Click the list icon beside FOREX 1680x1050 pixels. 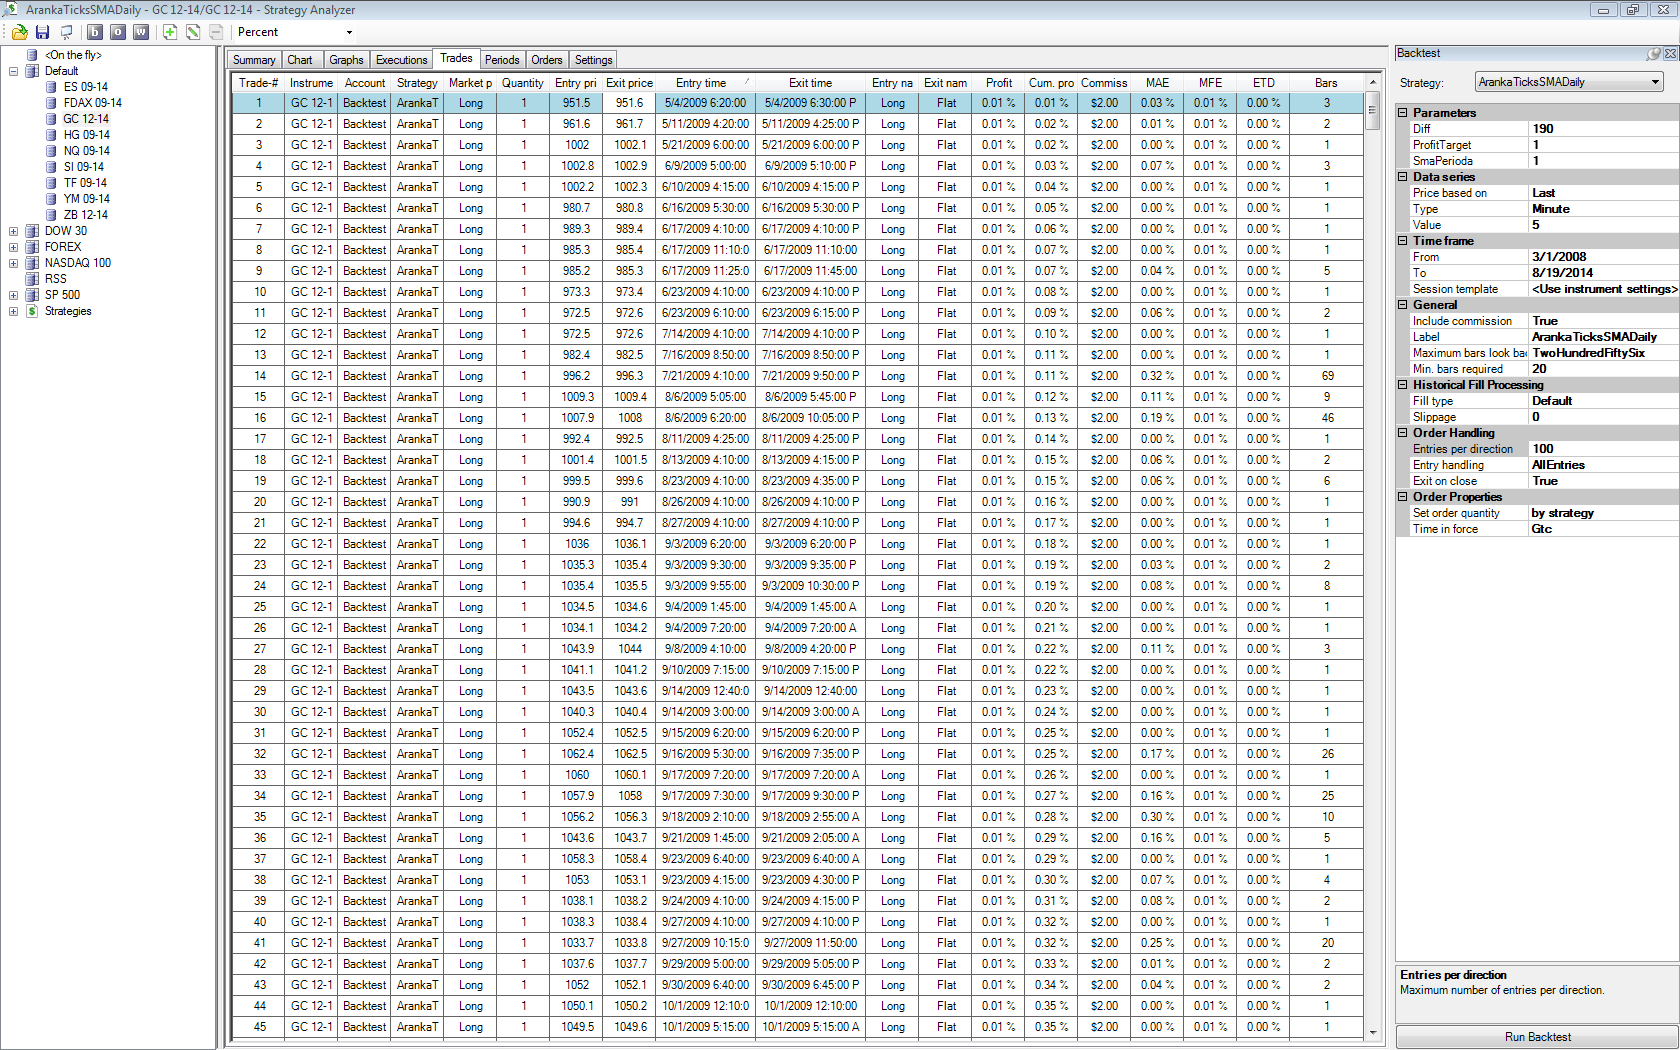coord(32,247)
